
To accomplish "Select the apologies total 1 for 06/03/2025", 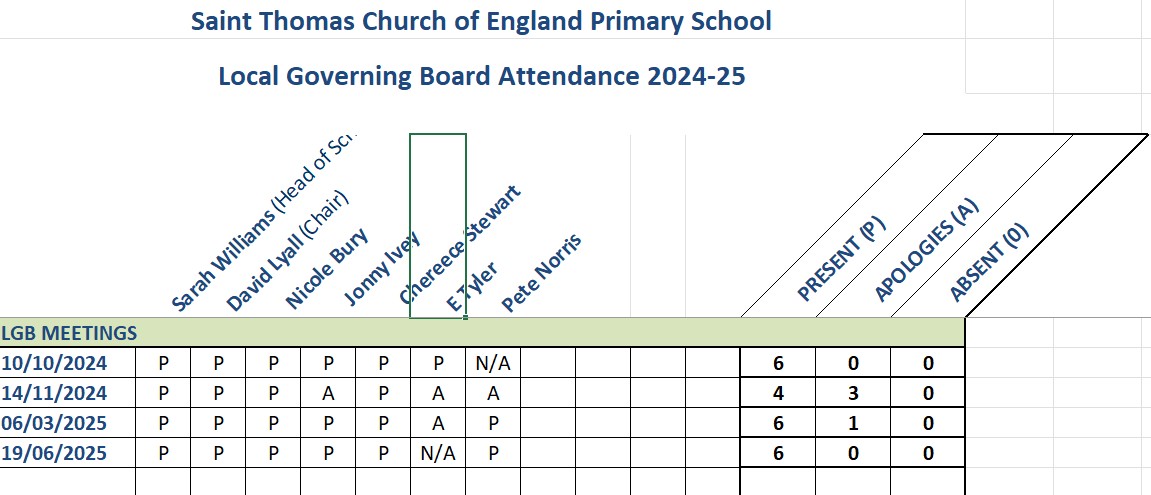I will click(853, 423).
